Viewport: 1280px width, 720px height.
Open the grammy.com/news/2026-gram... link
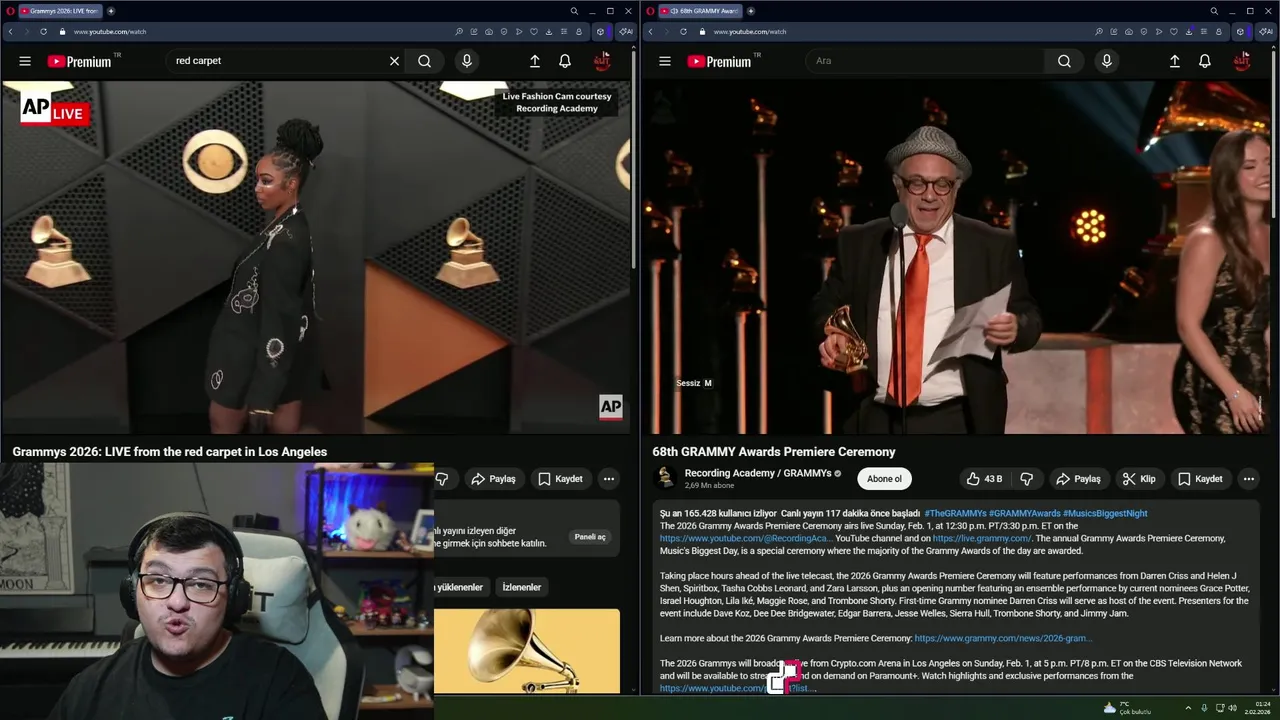pos(1003,638)
